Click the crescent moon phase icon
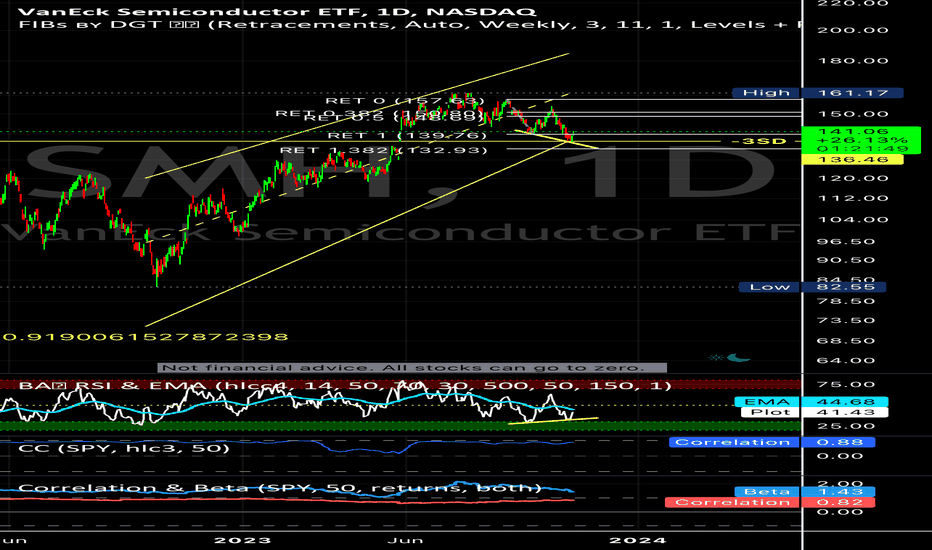The width and height of the screenshot is (932, 550). coord(738,357)
